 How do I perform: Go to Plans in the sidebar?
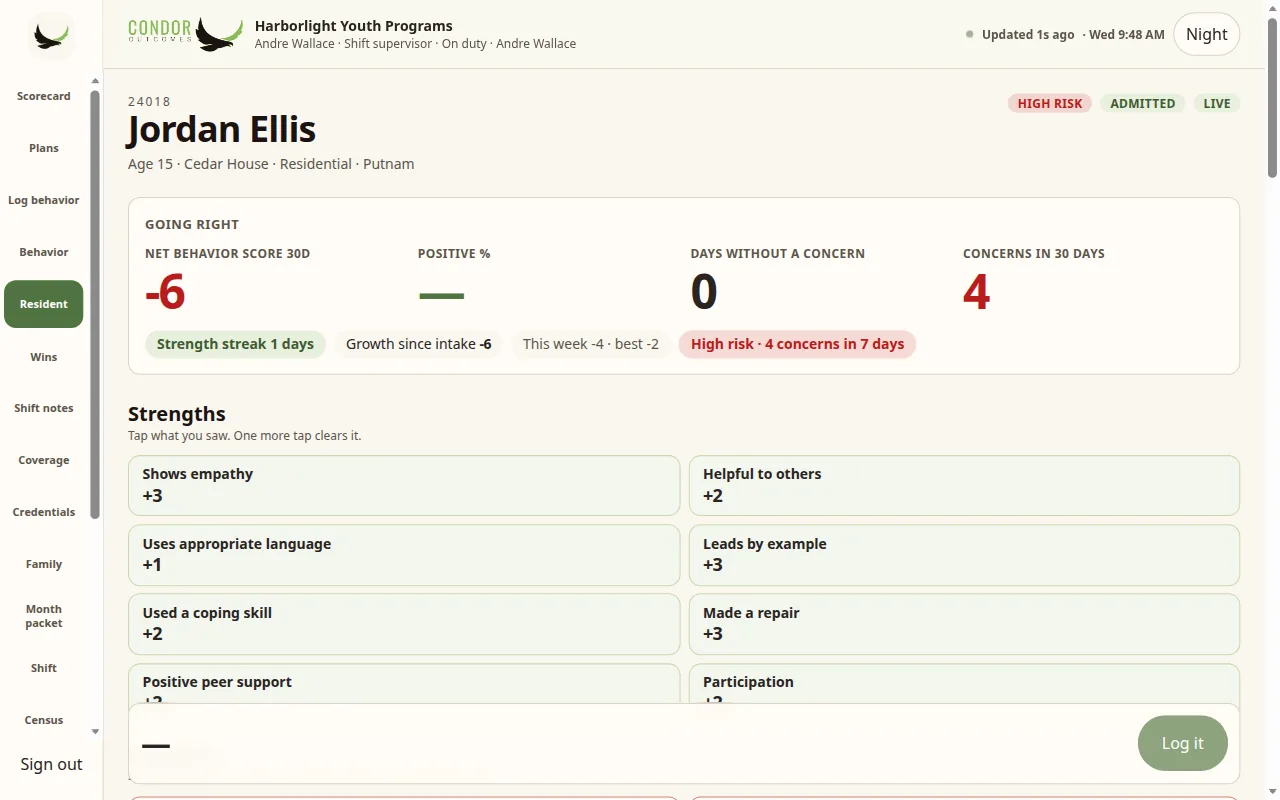click(44, 148)
